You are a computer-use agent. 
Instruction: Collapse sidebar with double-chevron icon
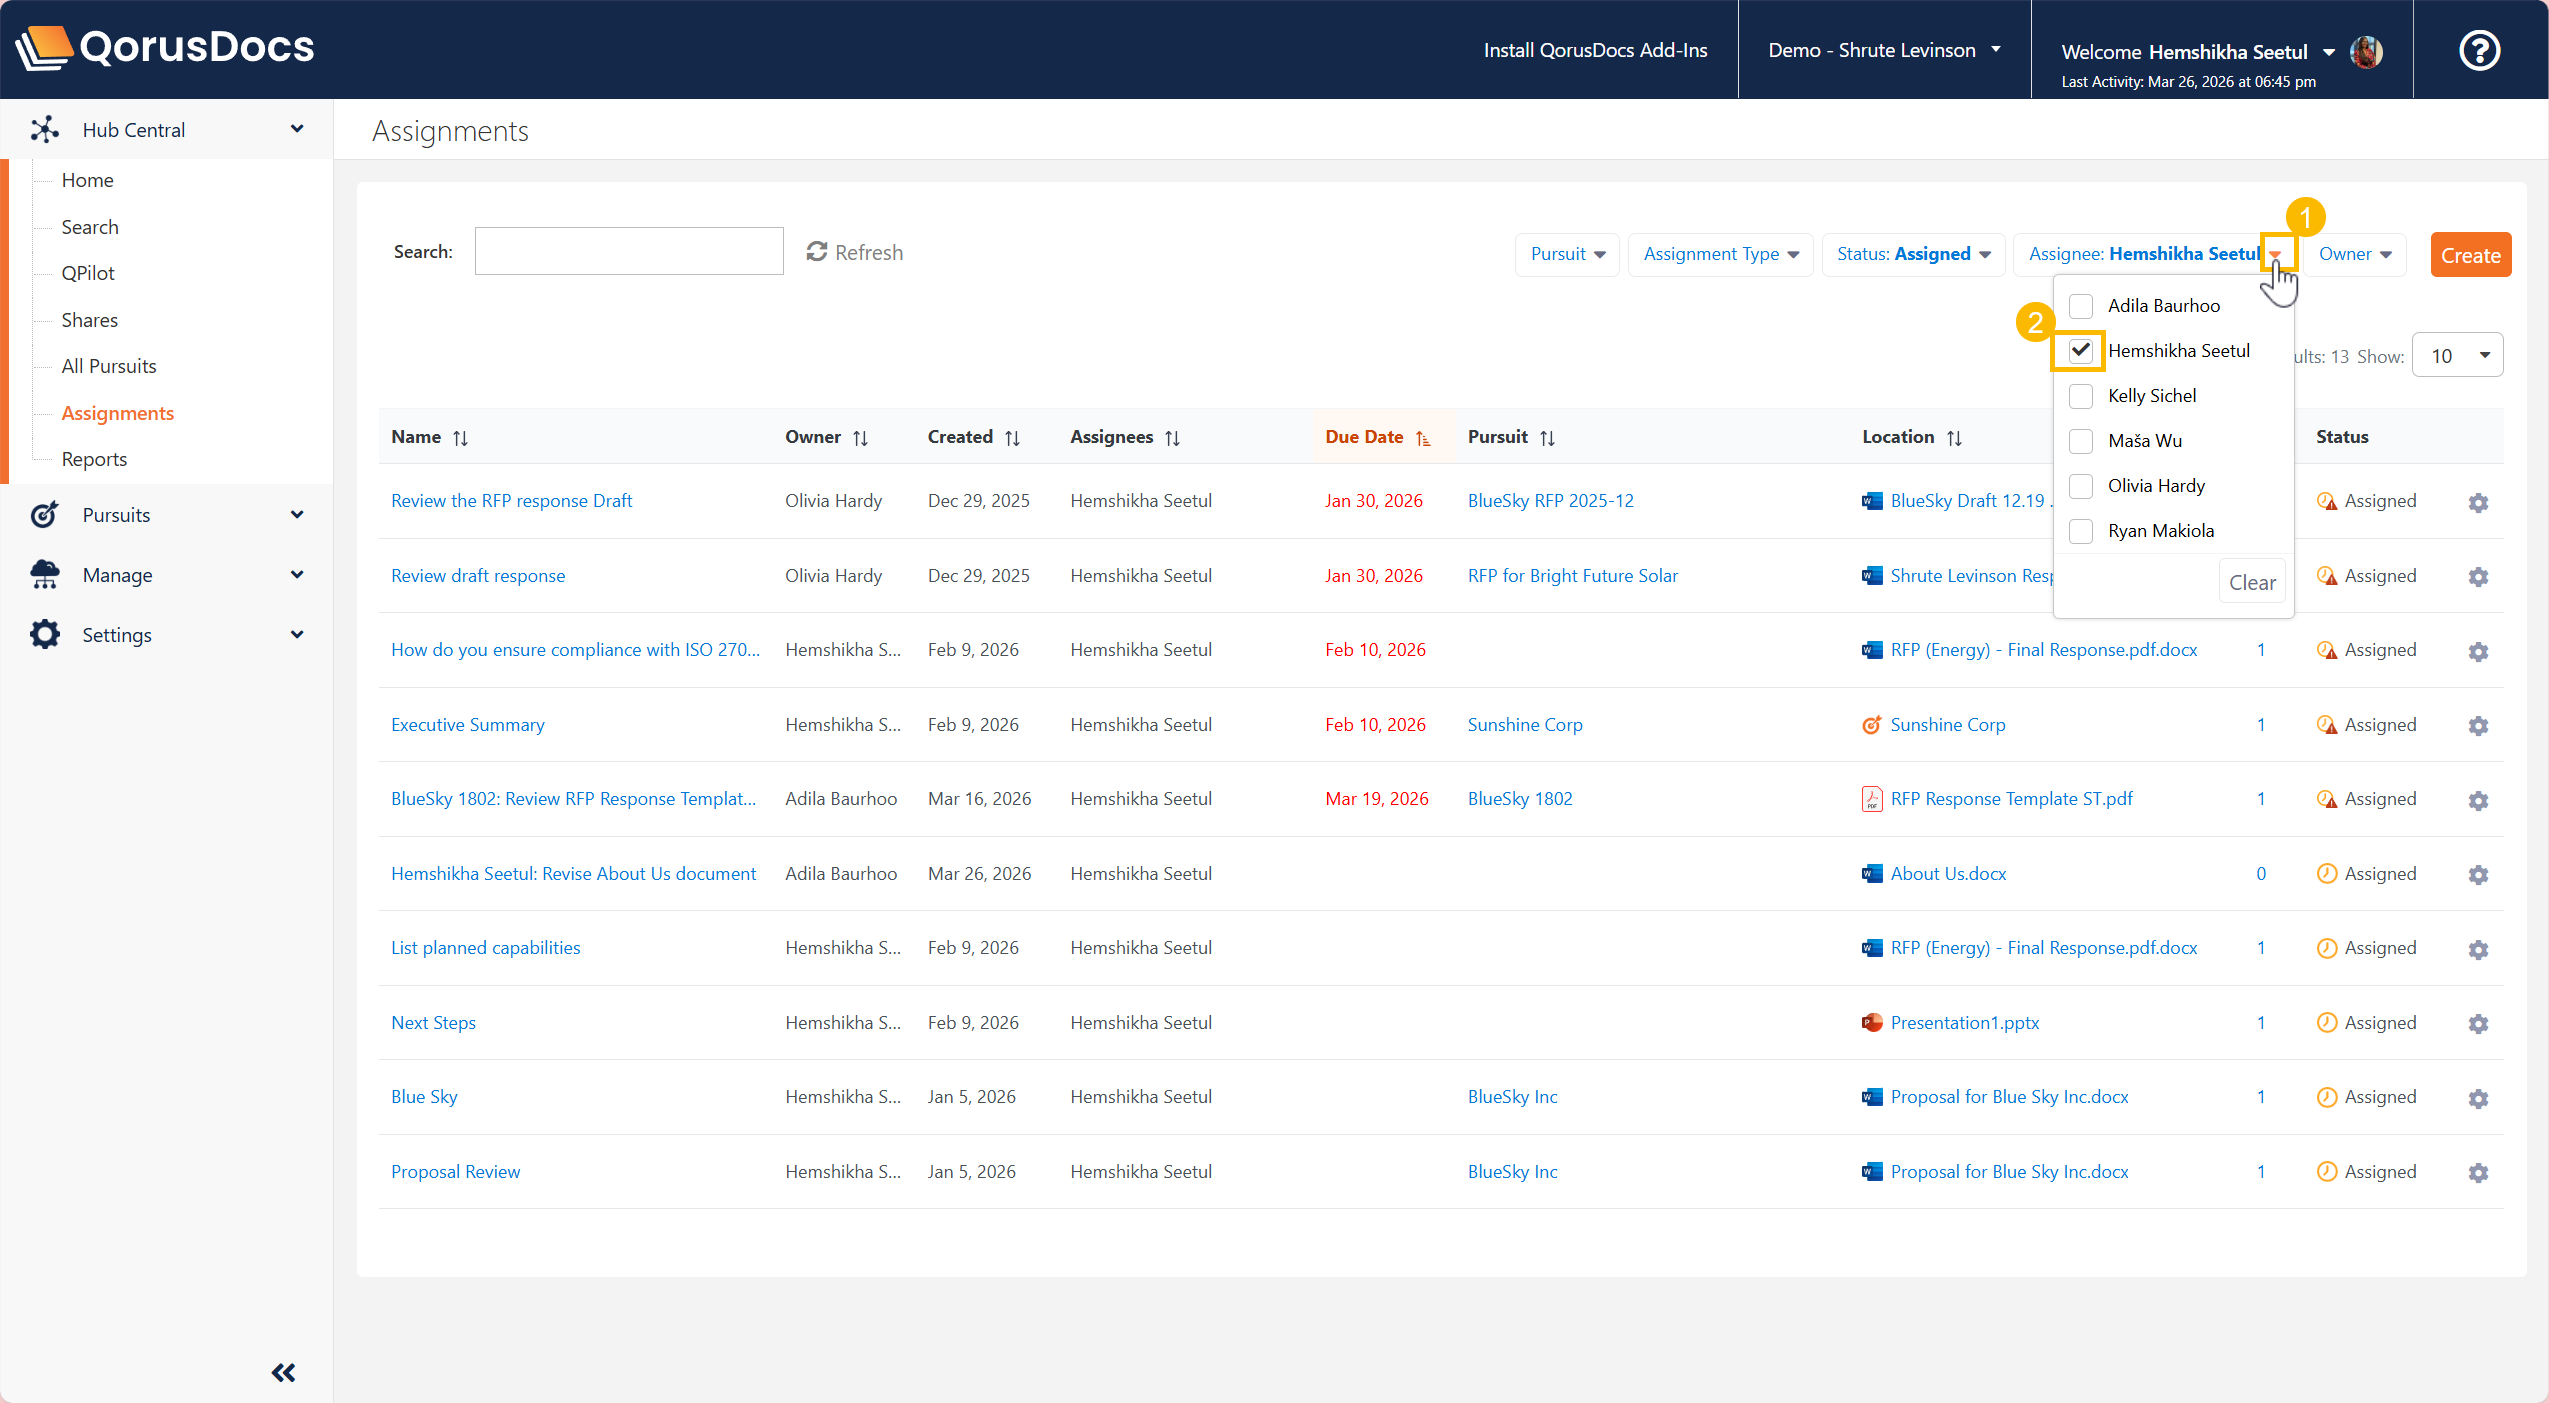click(283, 1372)
